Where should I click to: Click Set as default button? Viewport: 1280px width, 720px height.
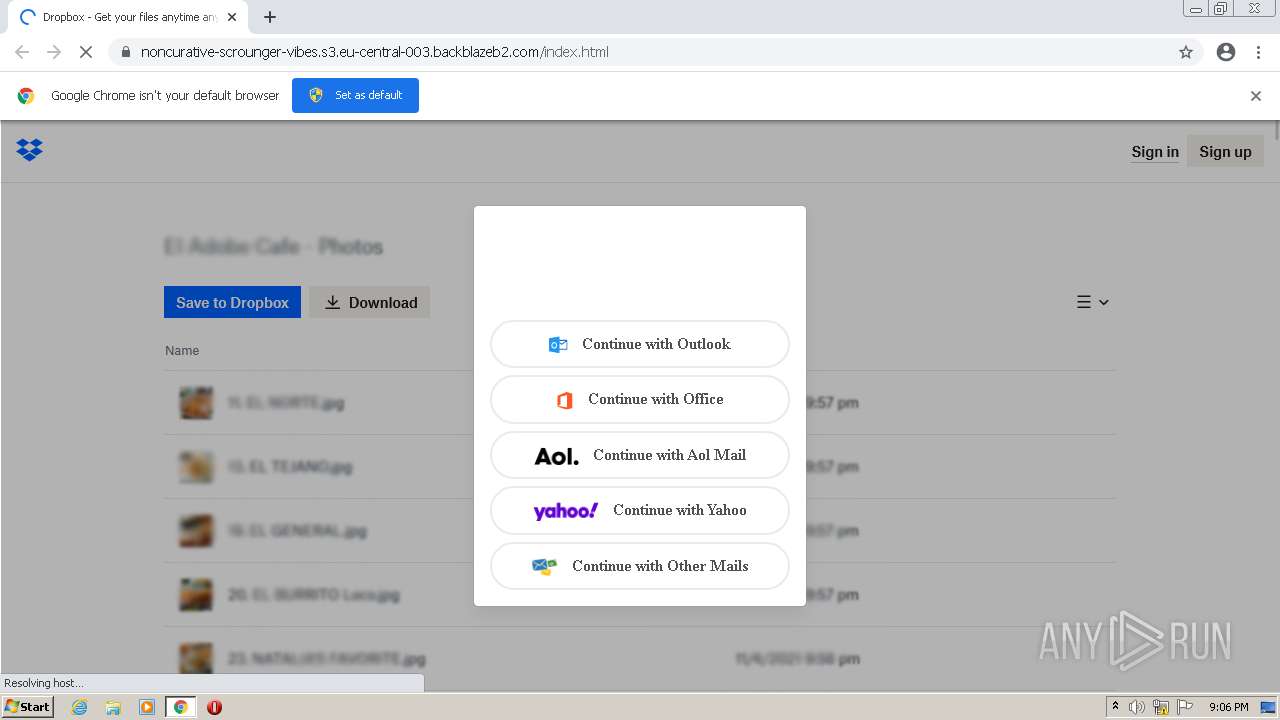coord(355,95)
